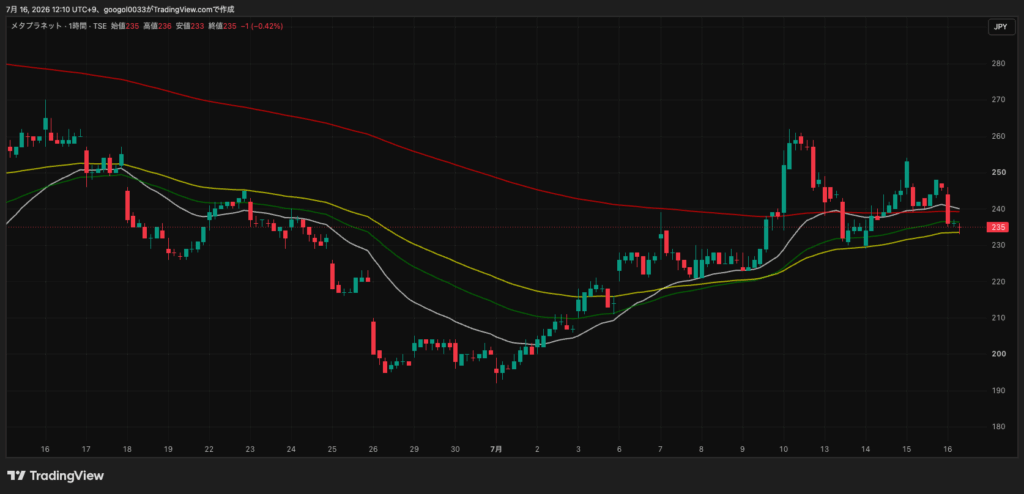Image resolution: width=1024 pixels, height=494 pixels.
Task: Click the red 235 current price label
Action: click(998, 227)
